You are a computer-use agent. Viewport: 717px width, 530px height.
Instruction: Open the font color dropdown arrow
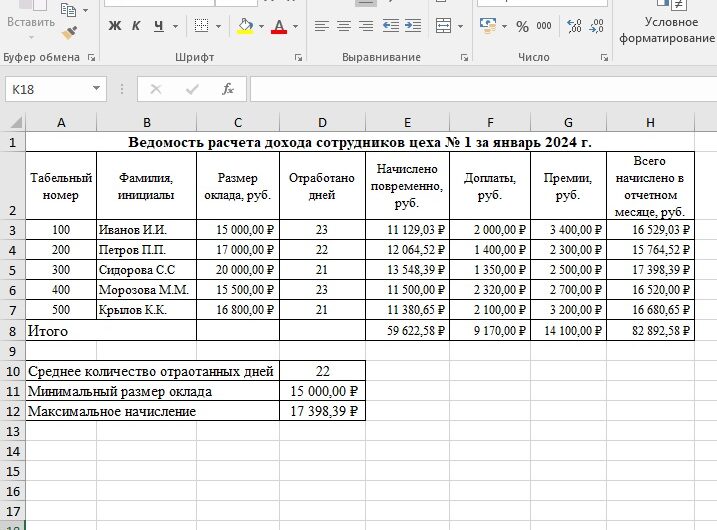295,27
